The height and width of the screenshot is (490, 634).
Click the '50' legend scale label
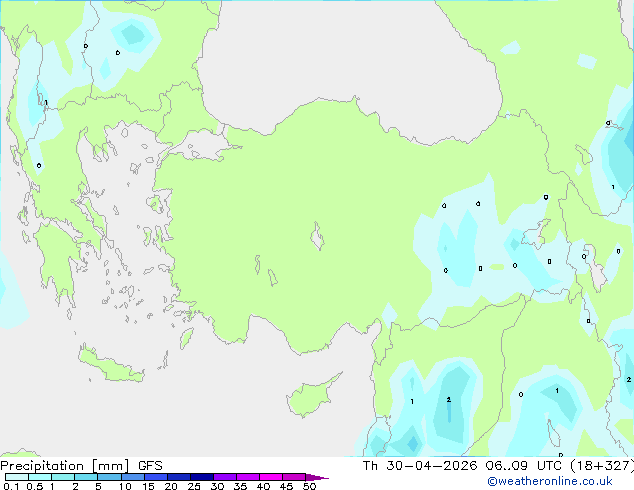pos(310,486)
